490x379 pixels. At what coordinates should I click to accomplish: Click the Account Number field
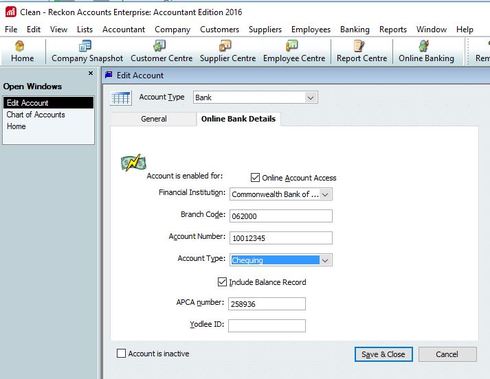pos(281,238)
